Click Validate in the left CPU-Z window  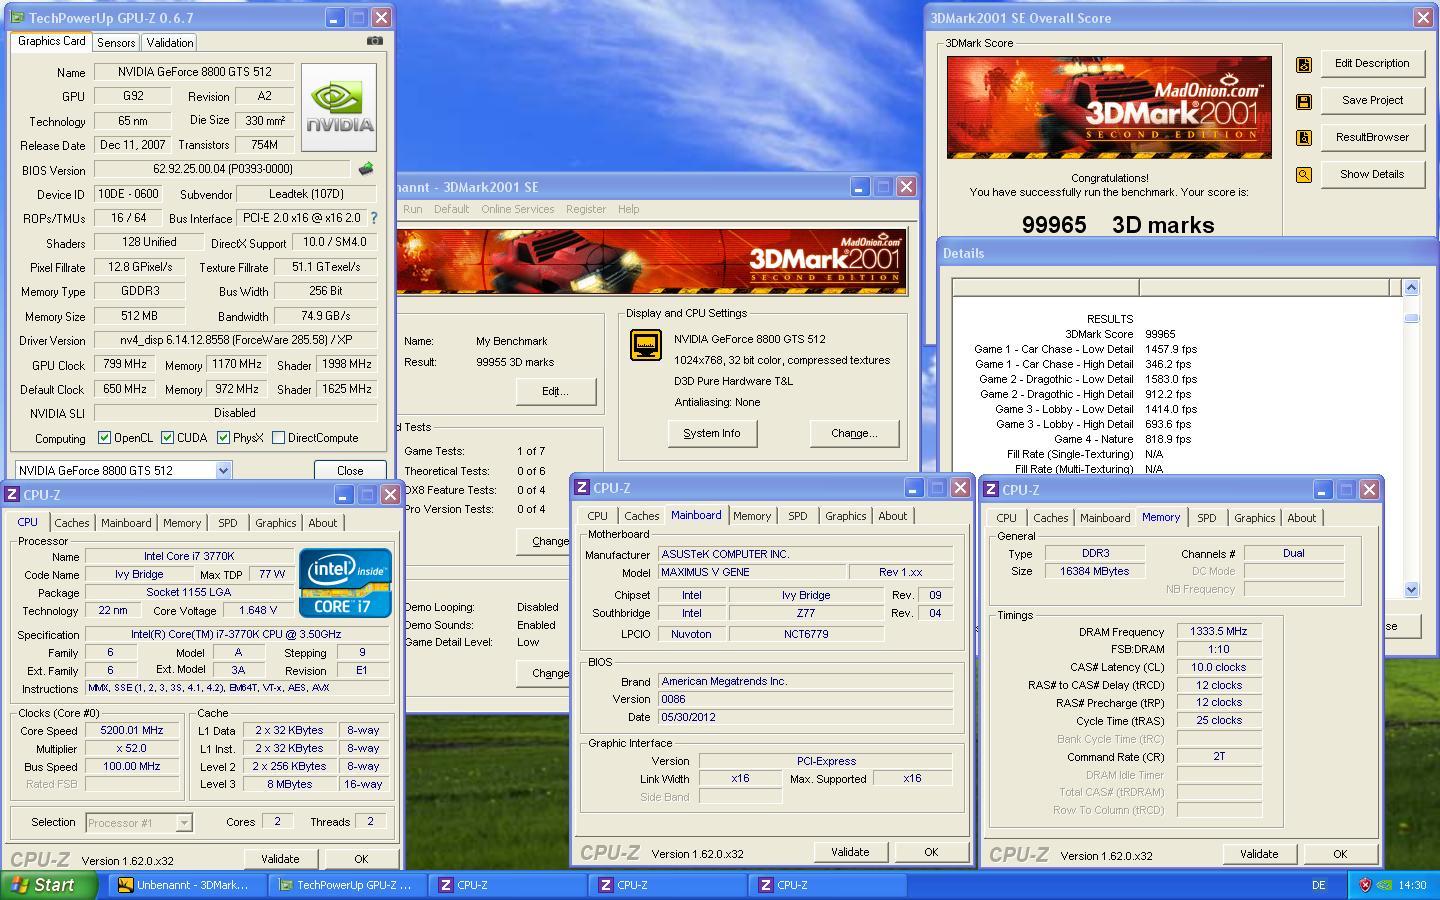coord(280,859)
